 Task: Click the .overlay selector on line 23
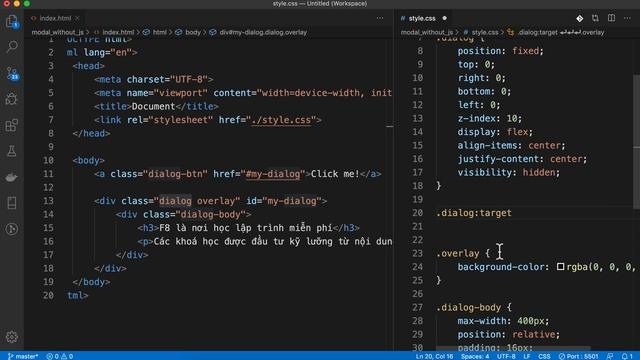458,253
